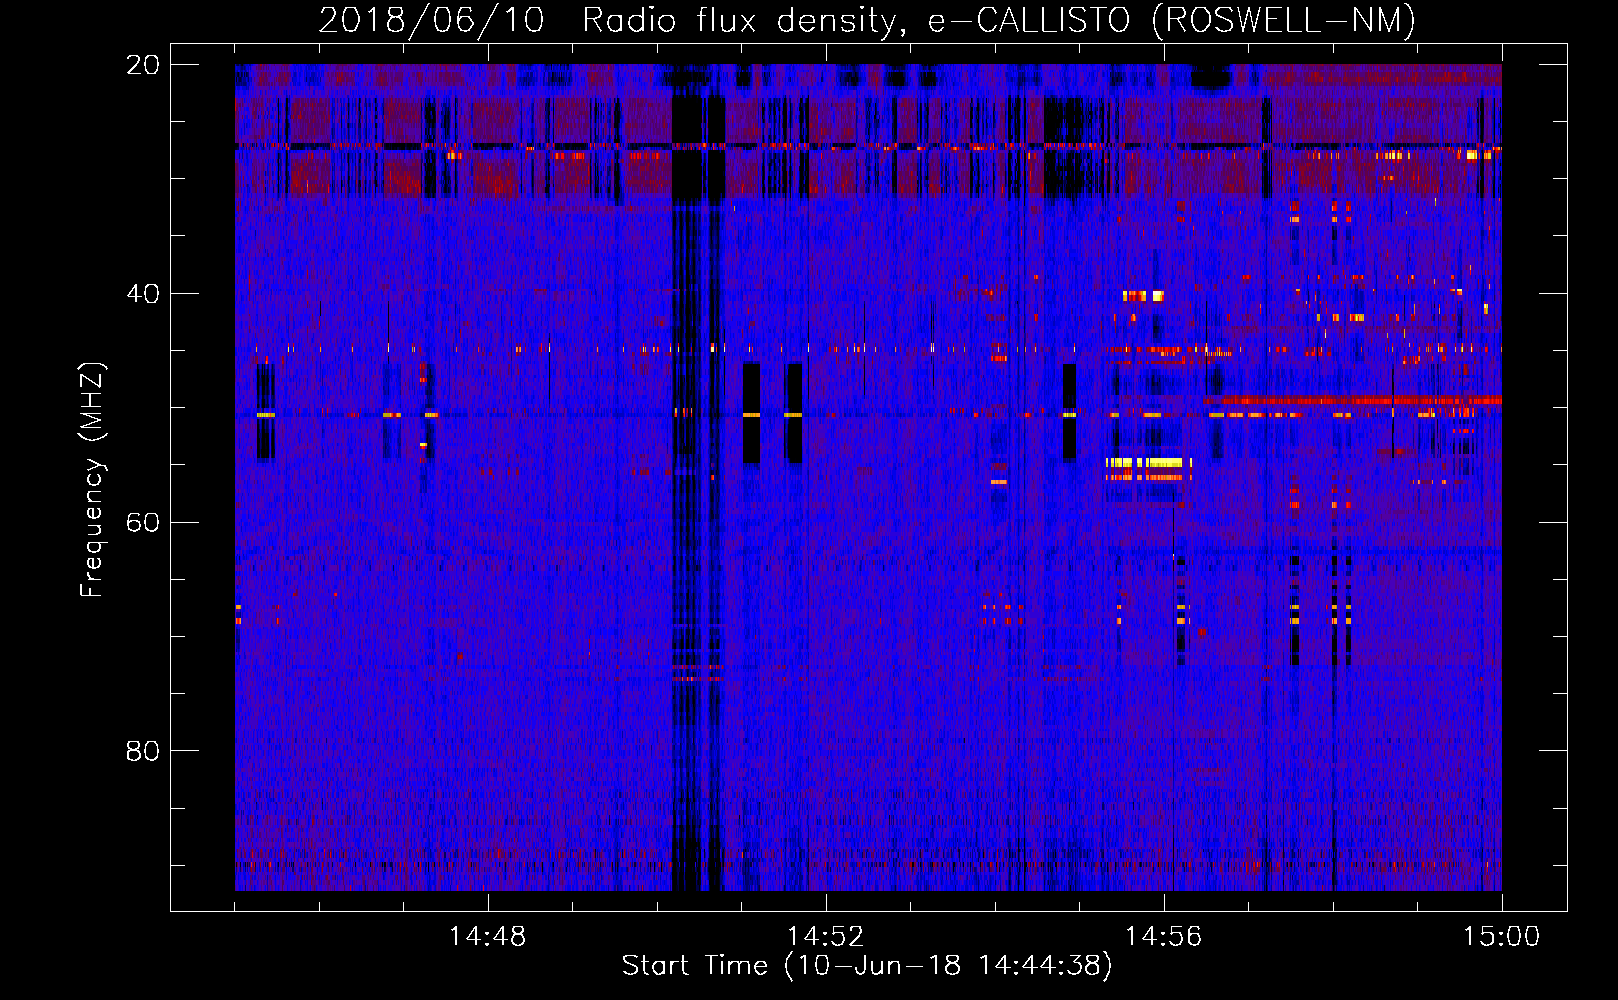Click the '80' frequency tick label
This screenshot has width=1618, height=1000.
pos(143,751)
